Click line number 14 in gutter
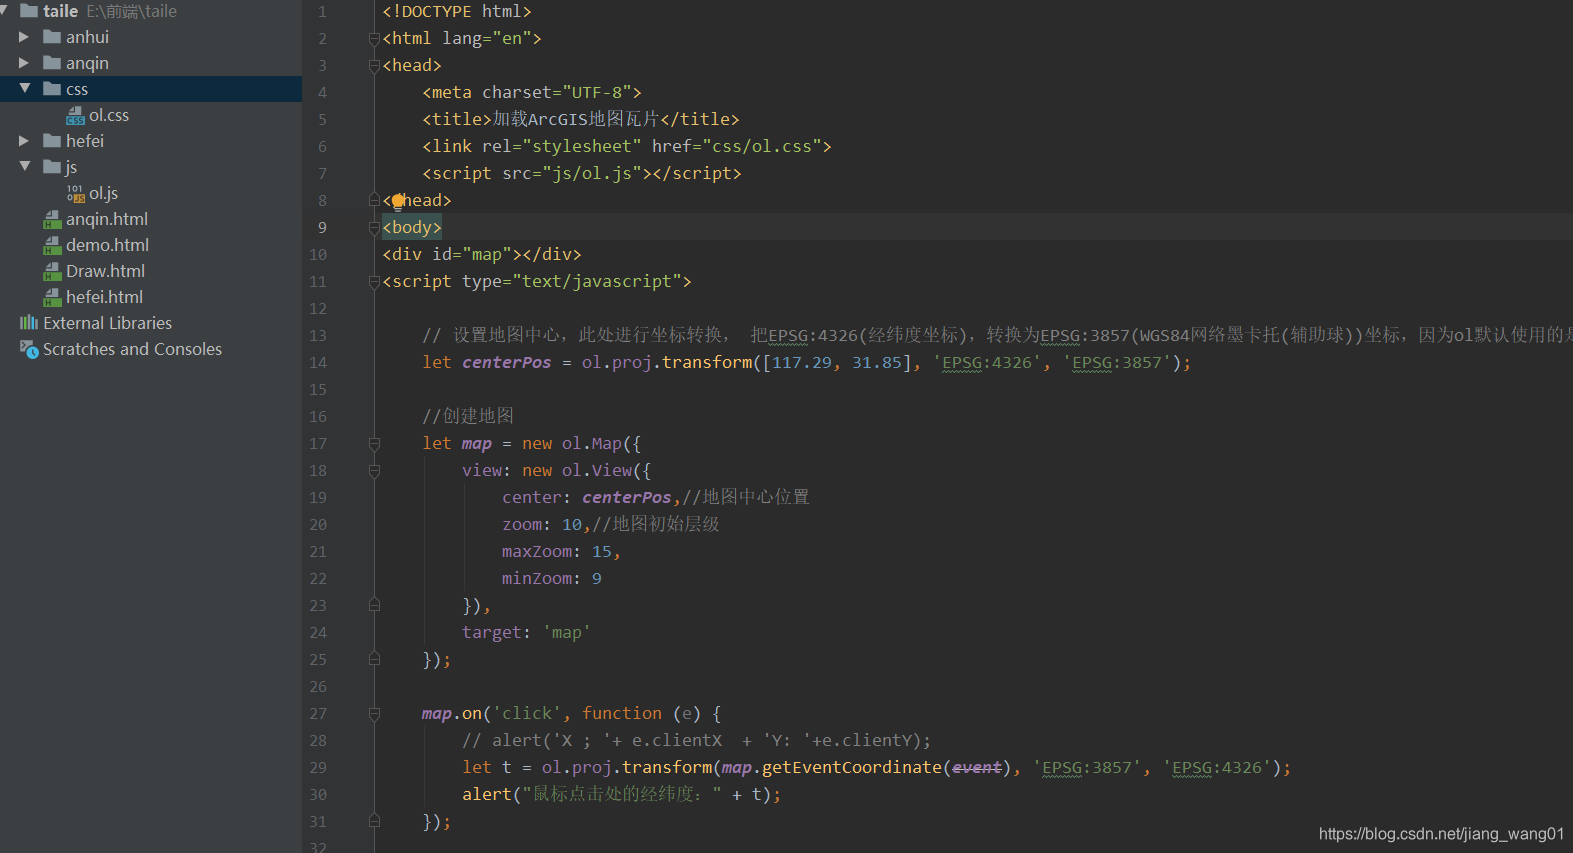 [x=318, y=363]
